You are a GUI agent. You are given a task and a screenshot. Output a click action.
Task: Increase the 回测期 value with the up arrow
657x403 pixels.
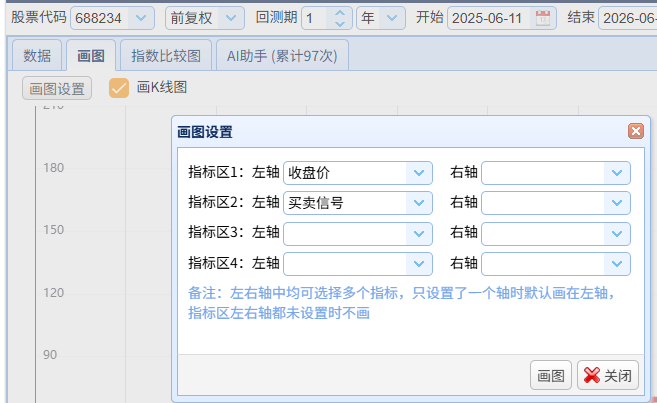tap(340, 13)
